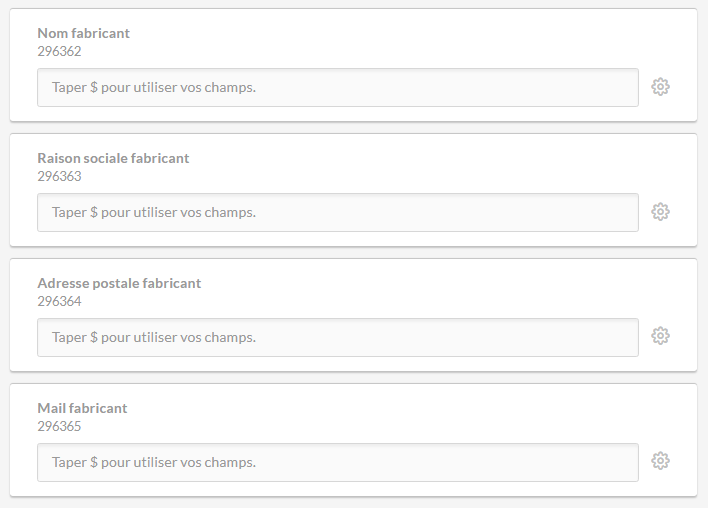Viewport: 708px width, 508px height.
Task: Select the field ID 296363
Action: (59, 176)
